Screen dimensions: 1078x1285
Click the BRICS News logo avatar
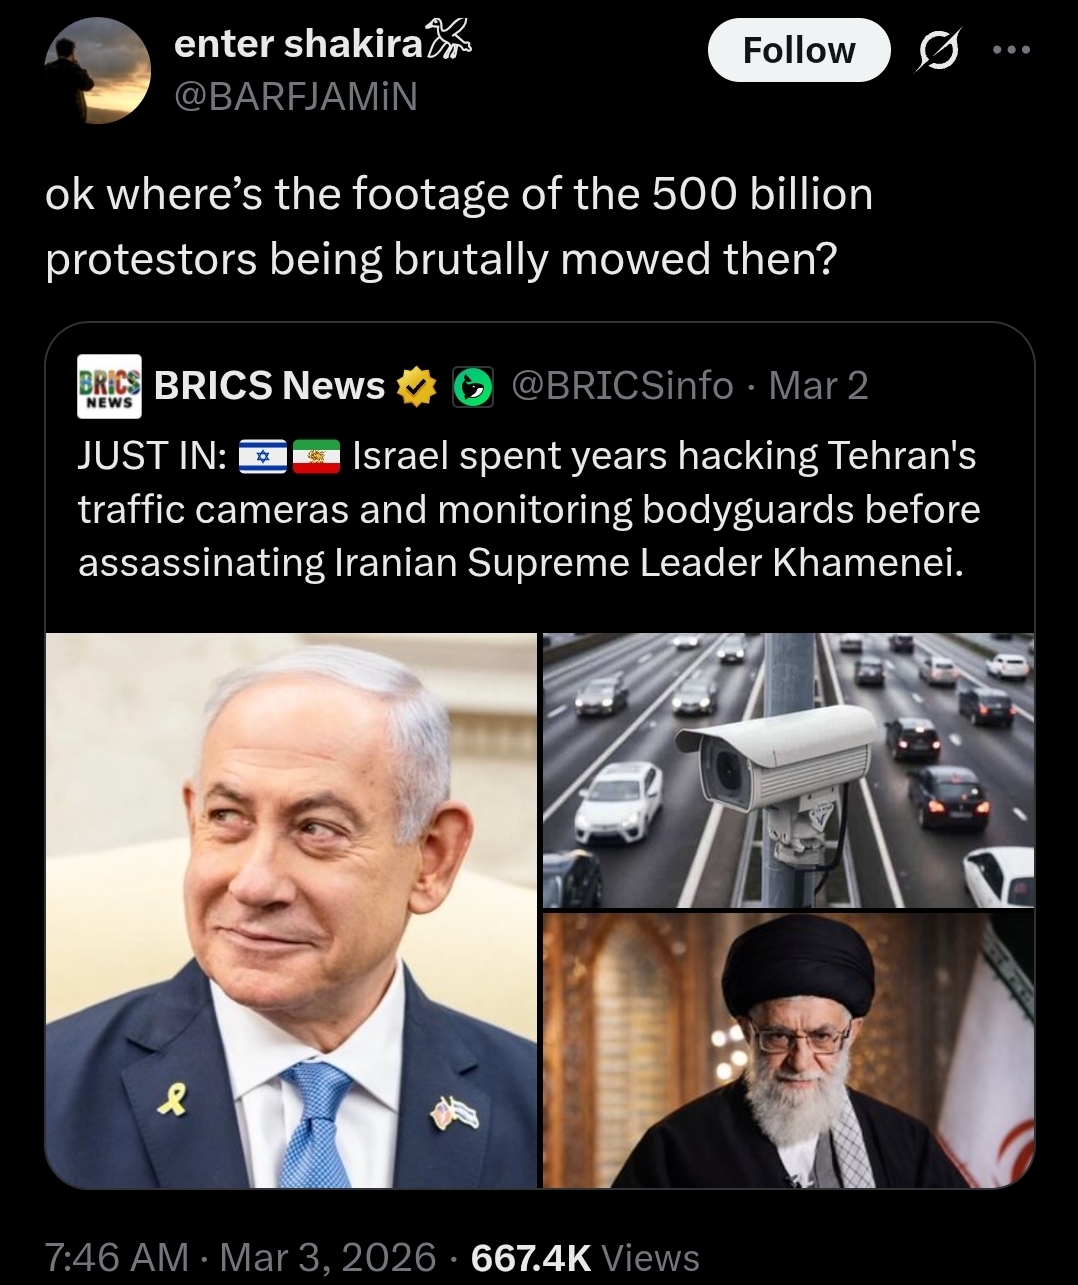(109, 386)
